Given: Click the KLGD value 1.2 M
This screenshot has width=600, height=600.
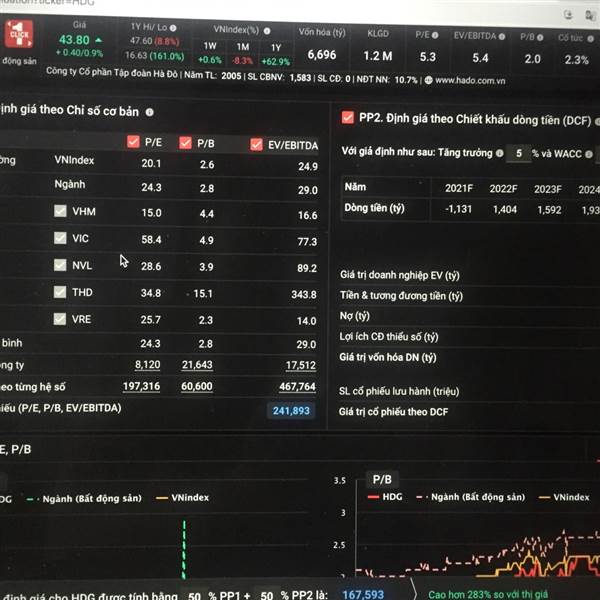Looking at the screenshot, I should click(x=378, y=56).
